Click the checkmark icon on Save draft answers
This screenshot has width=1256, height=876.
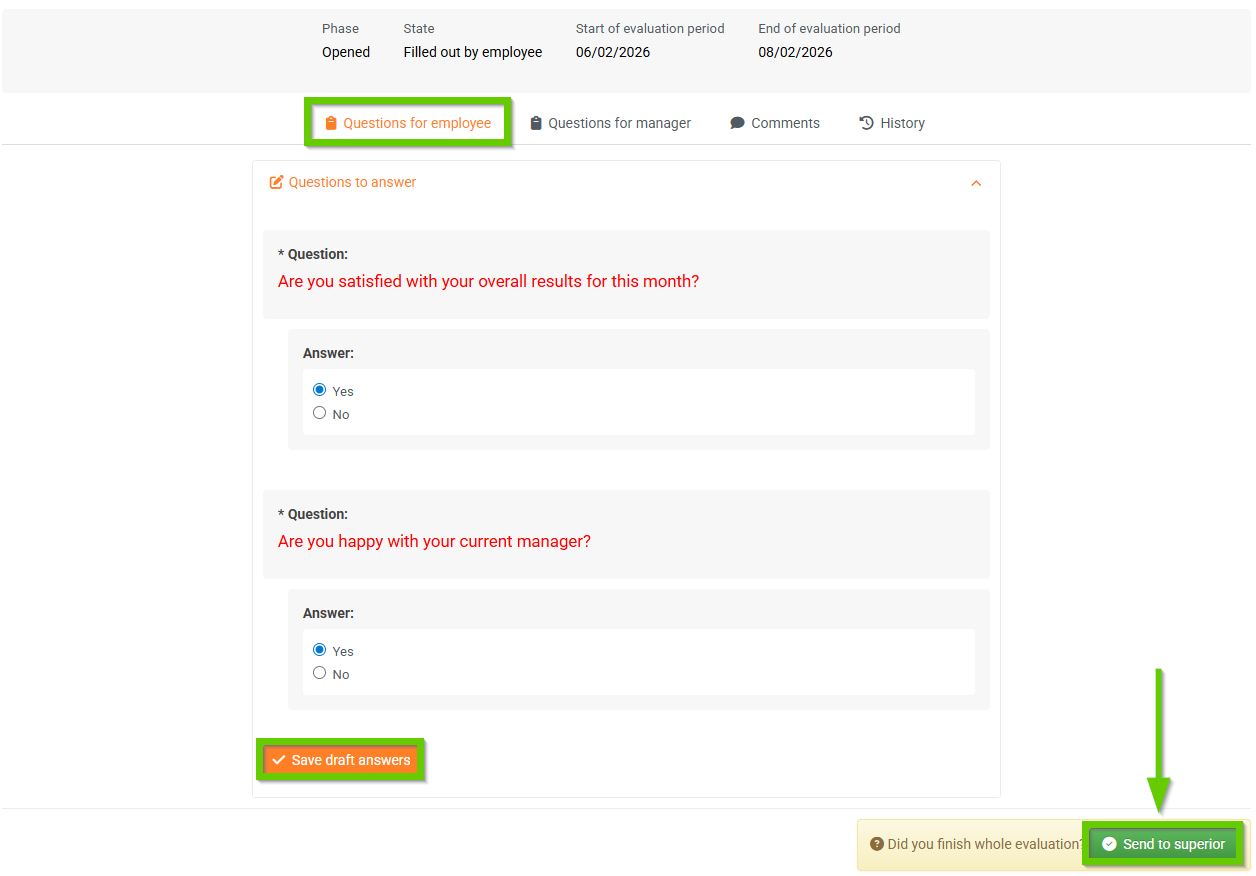click(x=279, y=760)
